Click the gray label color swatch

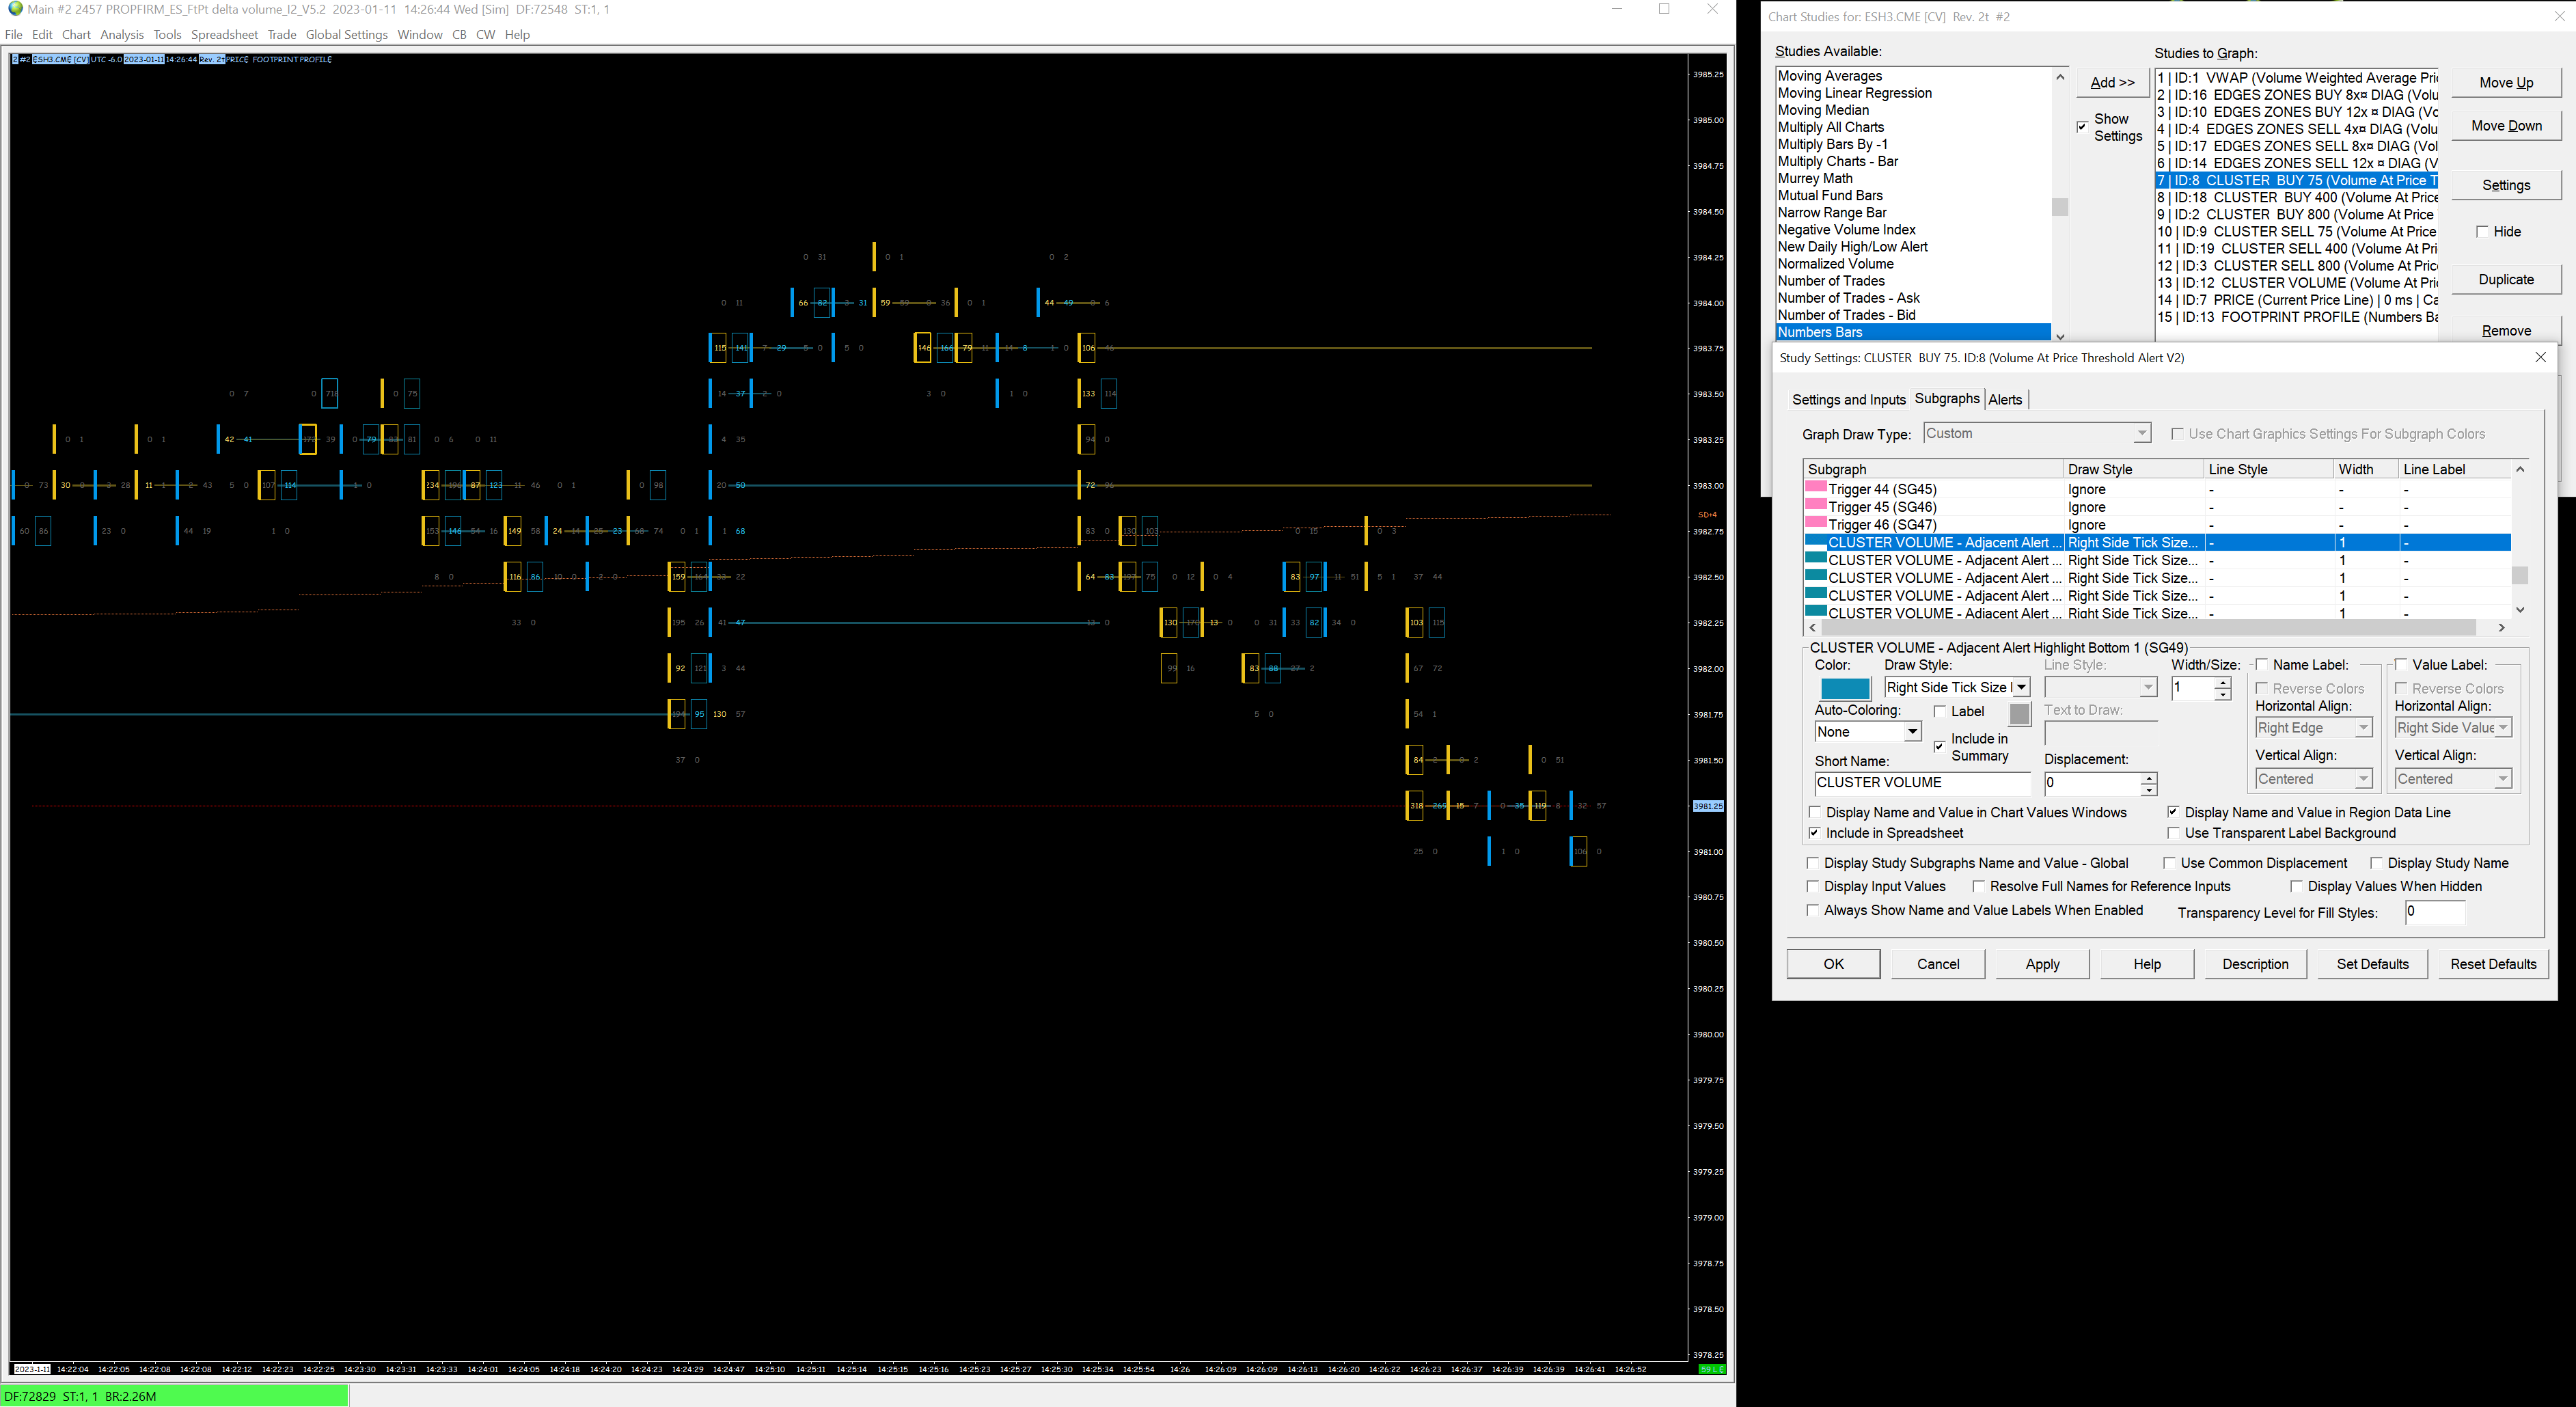[2019, 714]
